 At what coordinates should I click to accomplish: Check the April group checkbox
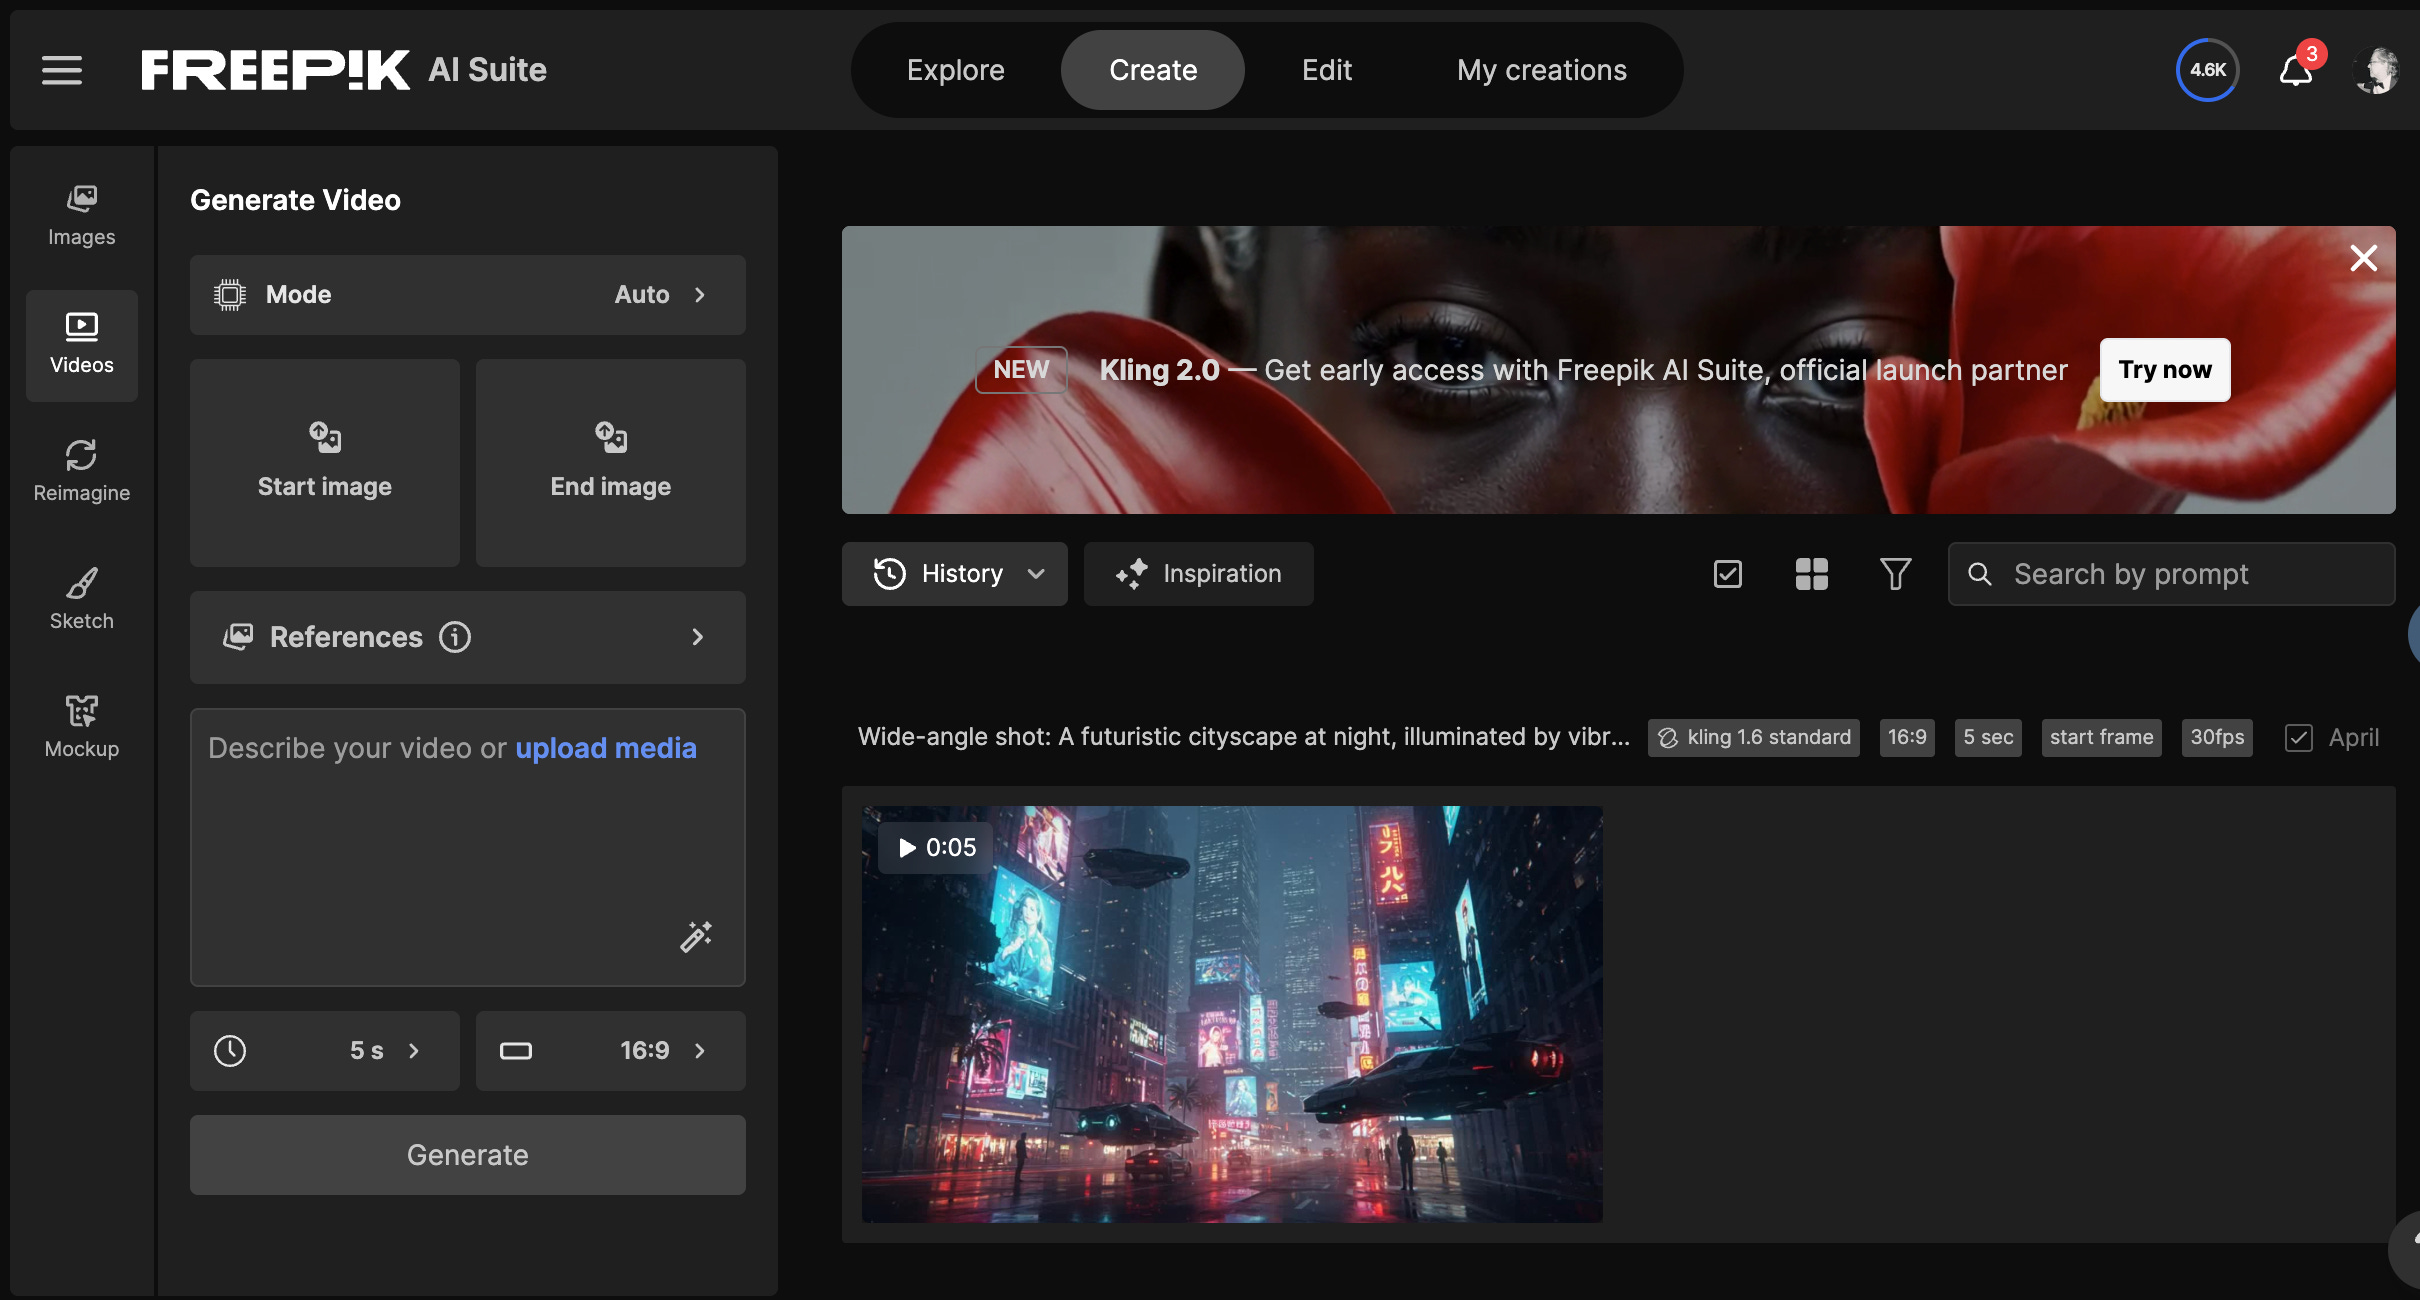(2298, 738)
